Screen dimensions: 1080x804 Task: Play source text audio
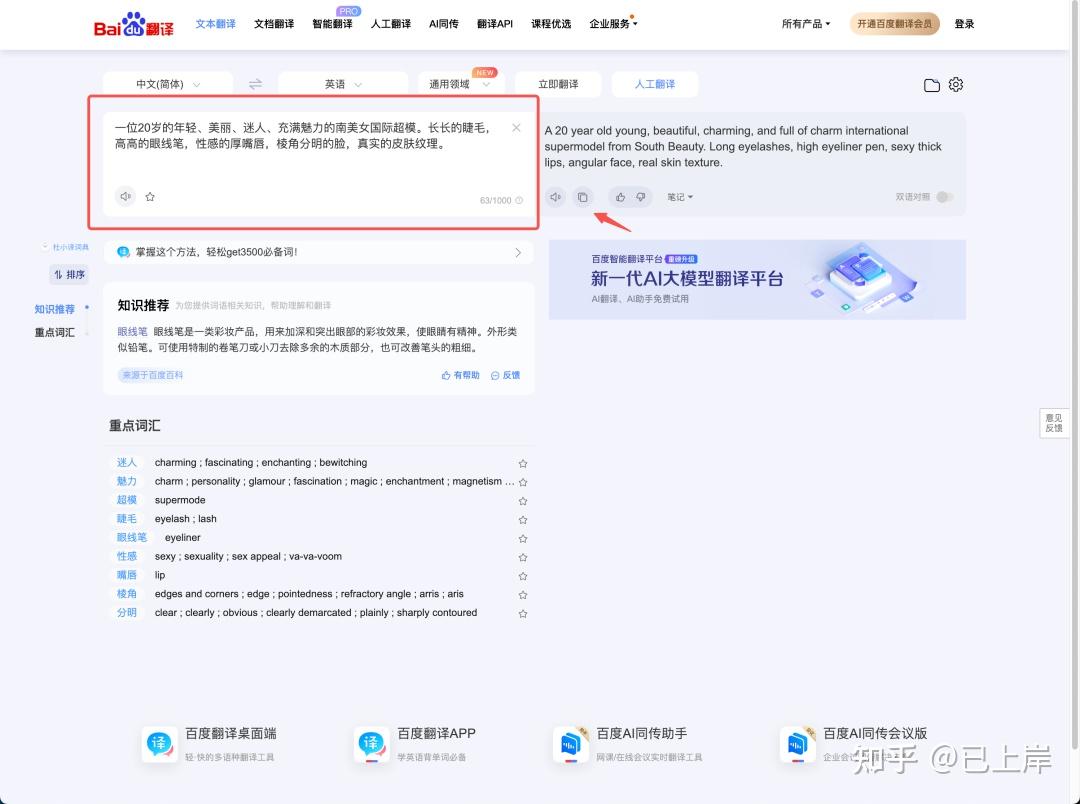point(125,196)
